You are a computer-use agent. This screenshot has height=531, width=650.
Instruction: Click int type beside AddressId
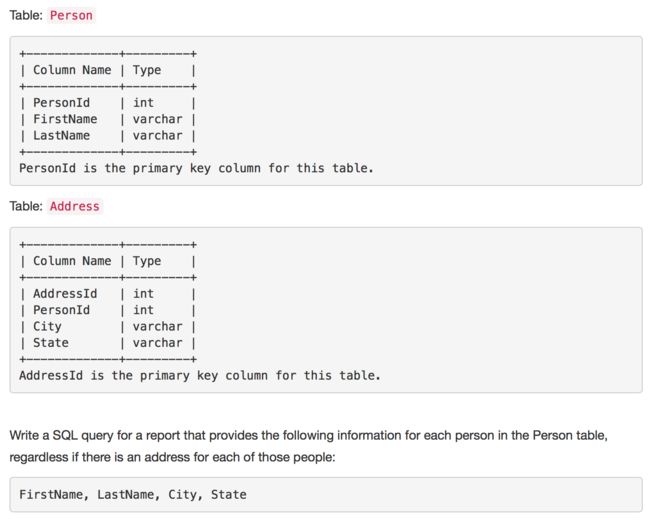point(143,294)
